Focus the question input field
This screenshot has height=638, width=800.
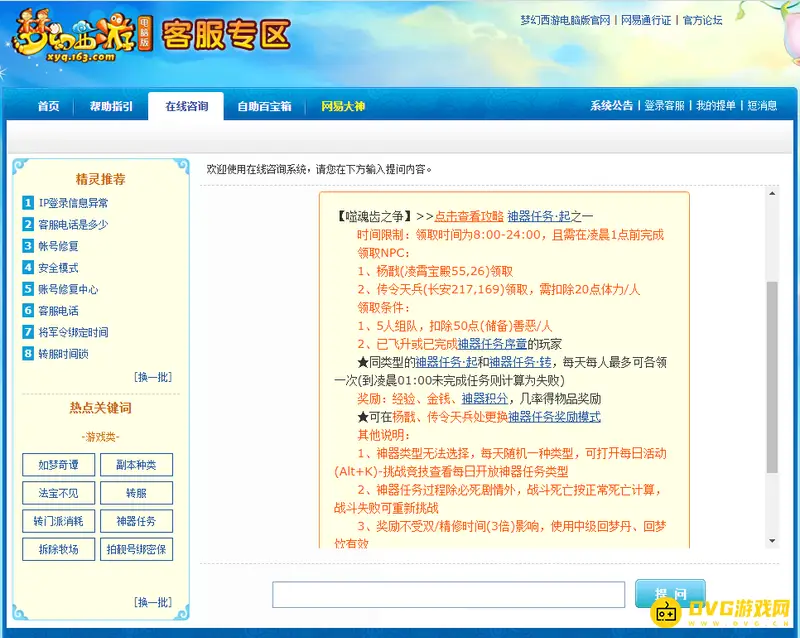[x=448, y=595]
